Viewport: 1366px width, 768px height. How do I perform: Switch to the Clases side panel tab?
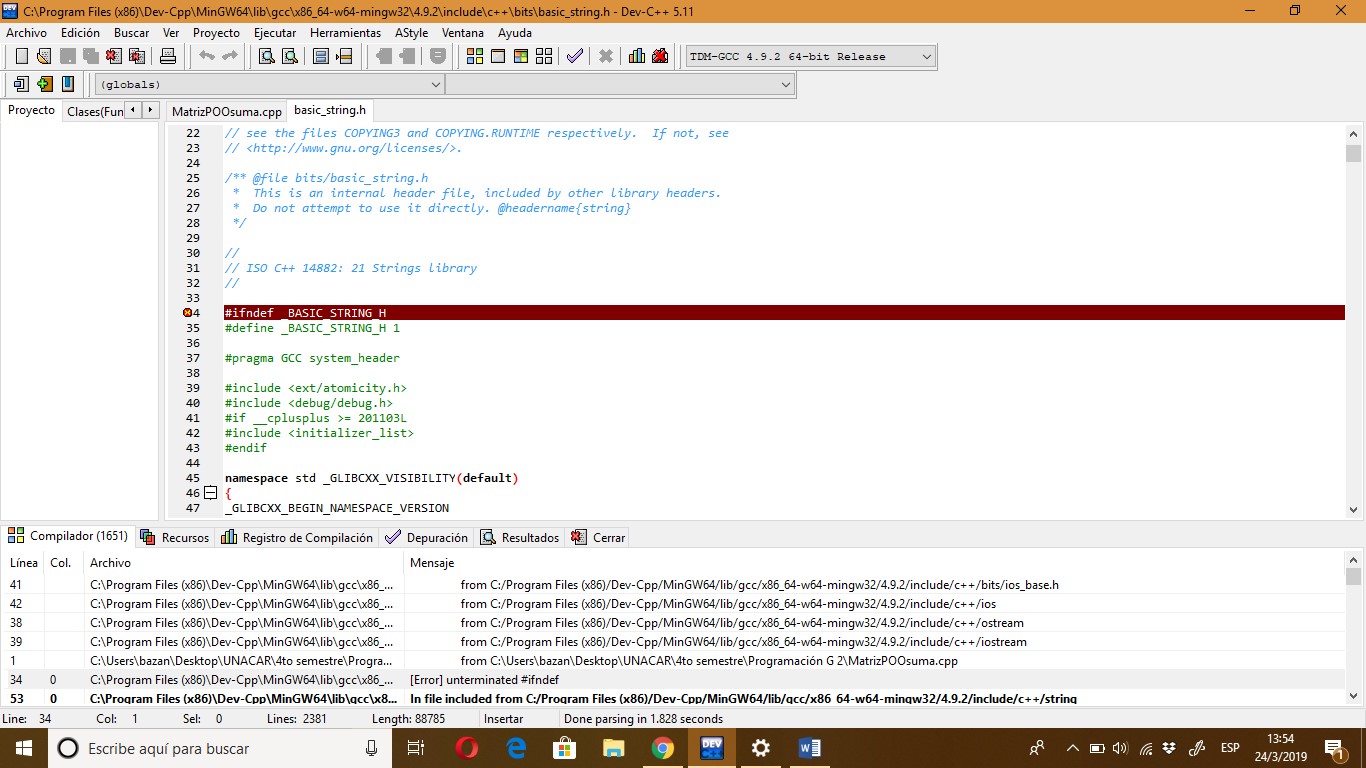pos(94,111)
